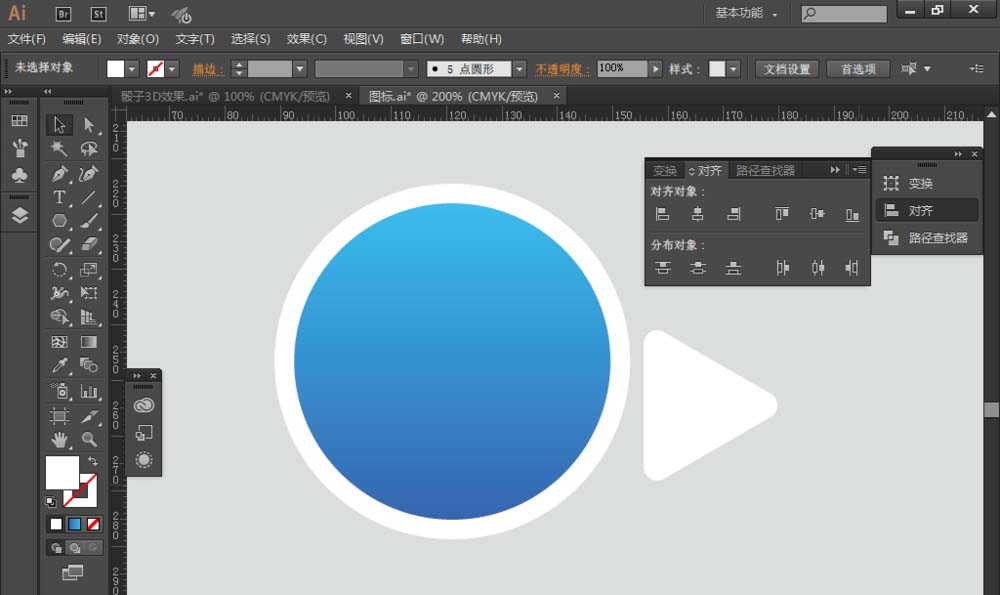Viewport: 1000px width, 595px height.
Task: Select the Magic Wand tool
Action: coord(59,149)
